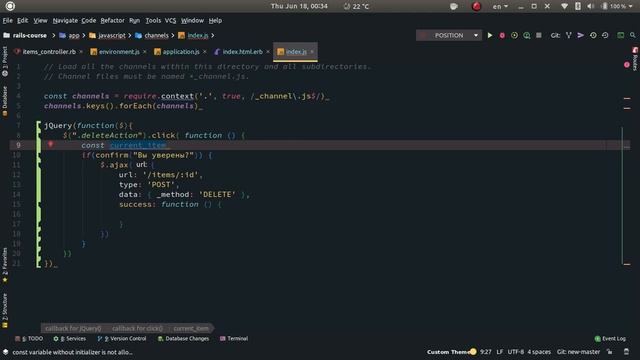Push commits with the purple arrow icon
640x360 pixels.
(x=580, y=36)
